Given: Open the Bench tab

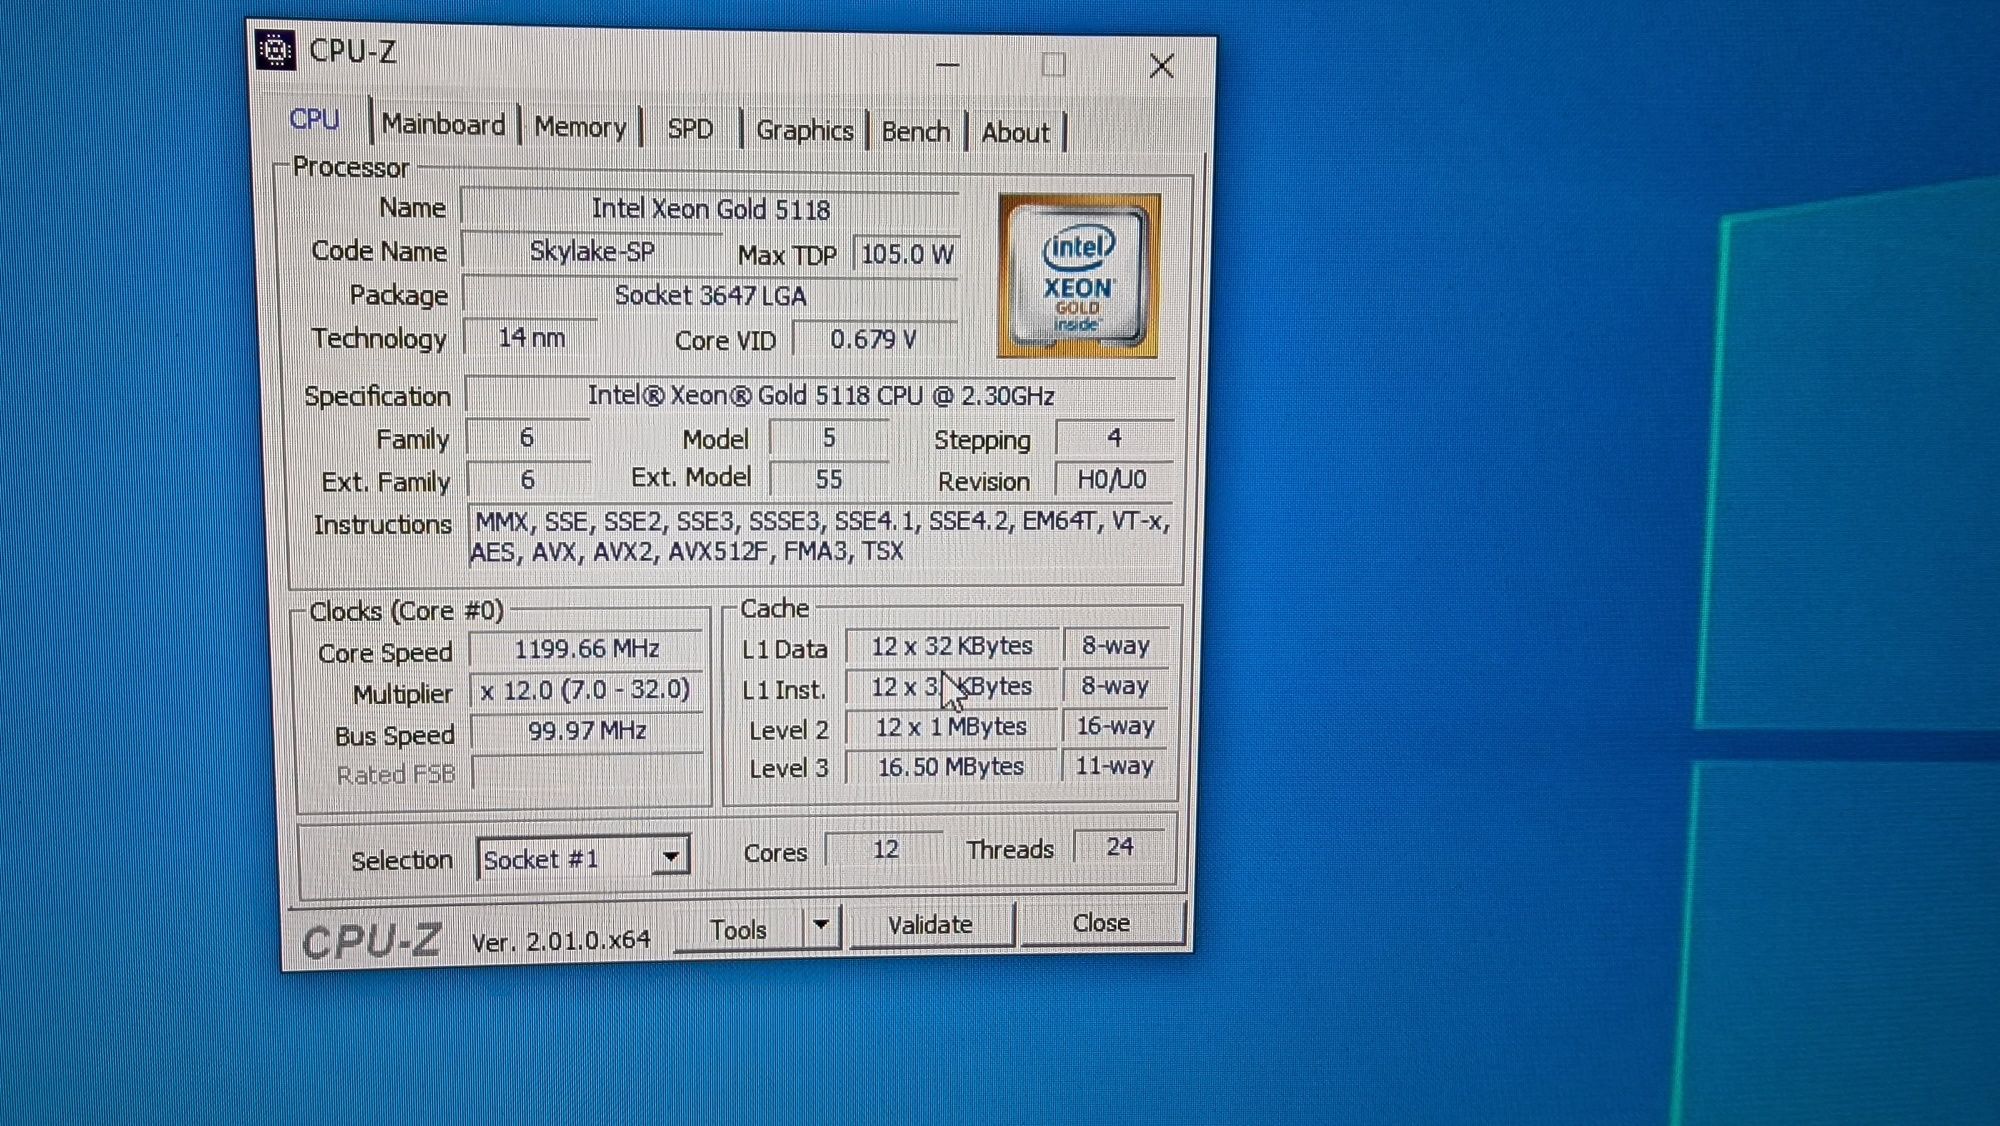Looking at the screenshot, I should (915, 132).
